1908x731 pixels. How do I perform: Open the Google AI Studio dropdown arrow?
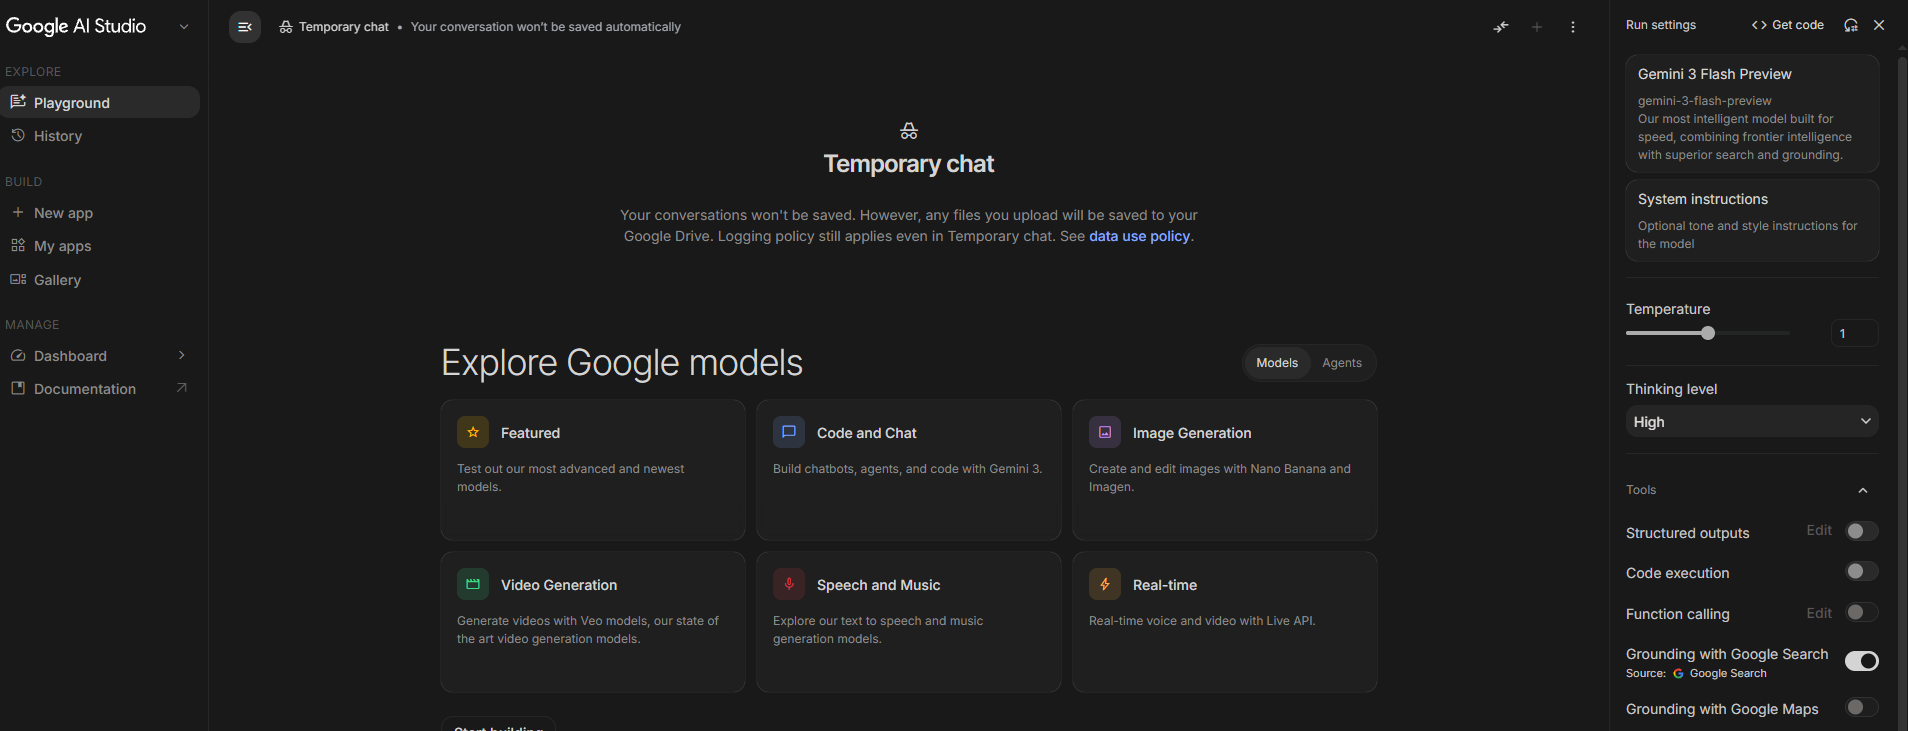coord(184,27)
